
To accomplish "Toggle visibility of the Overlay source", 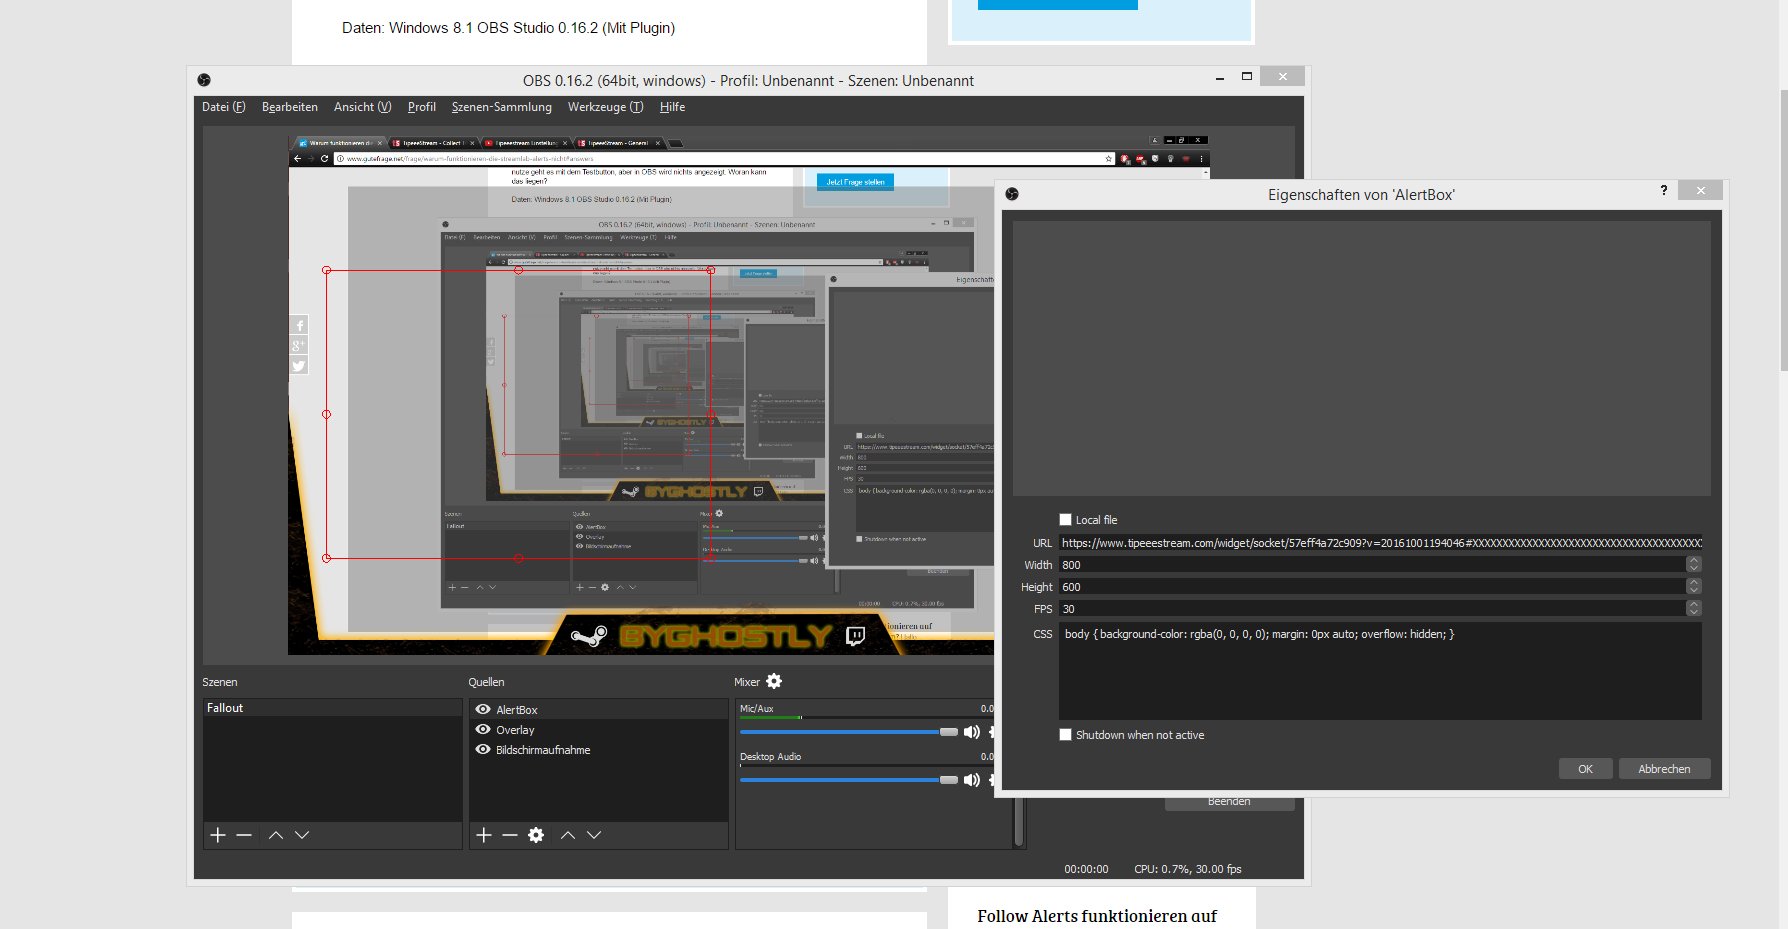I will [483, 729].
